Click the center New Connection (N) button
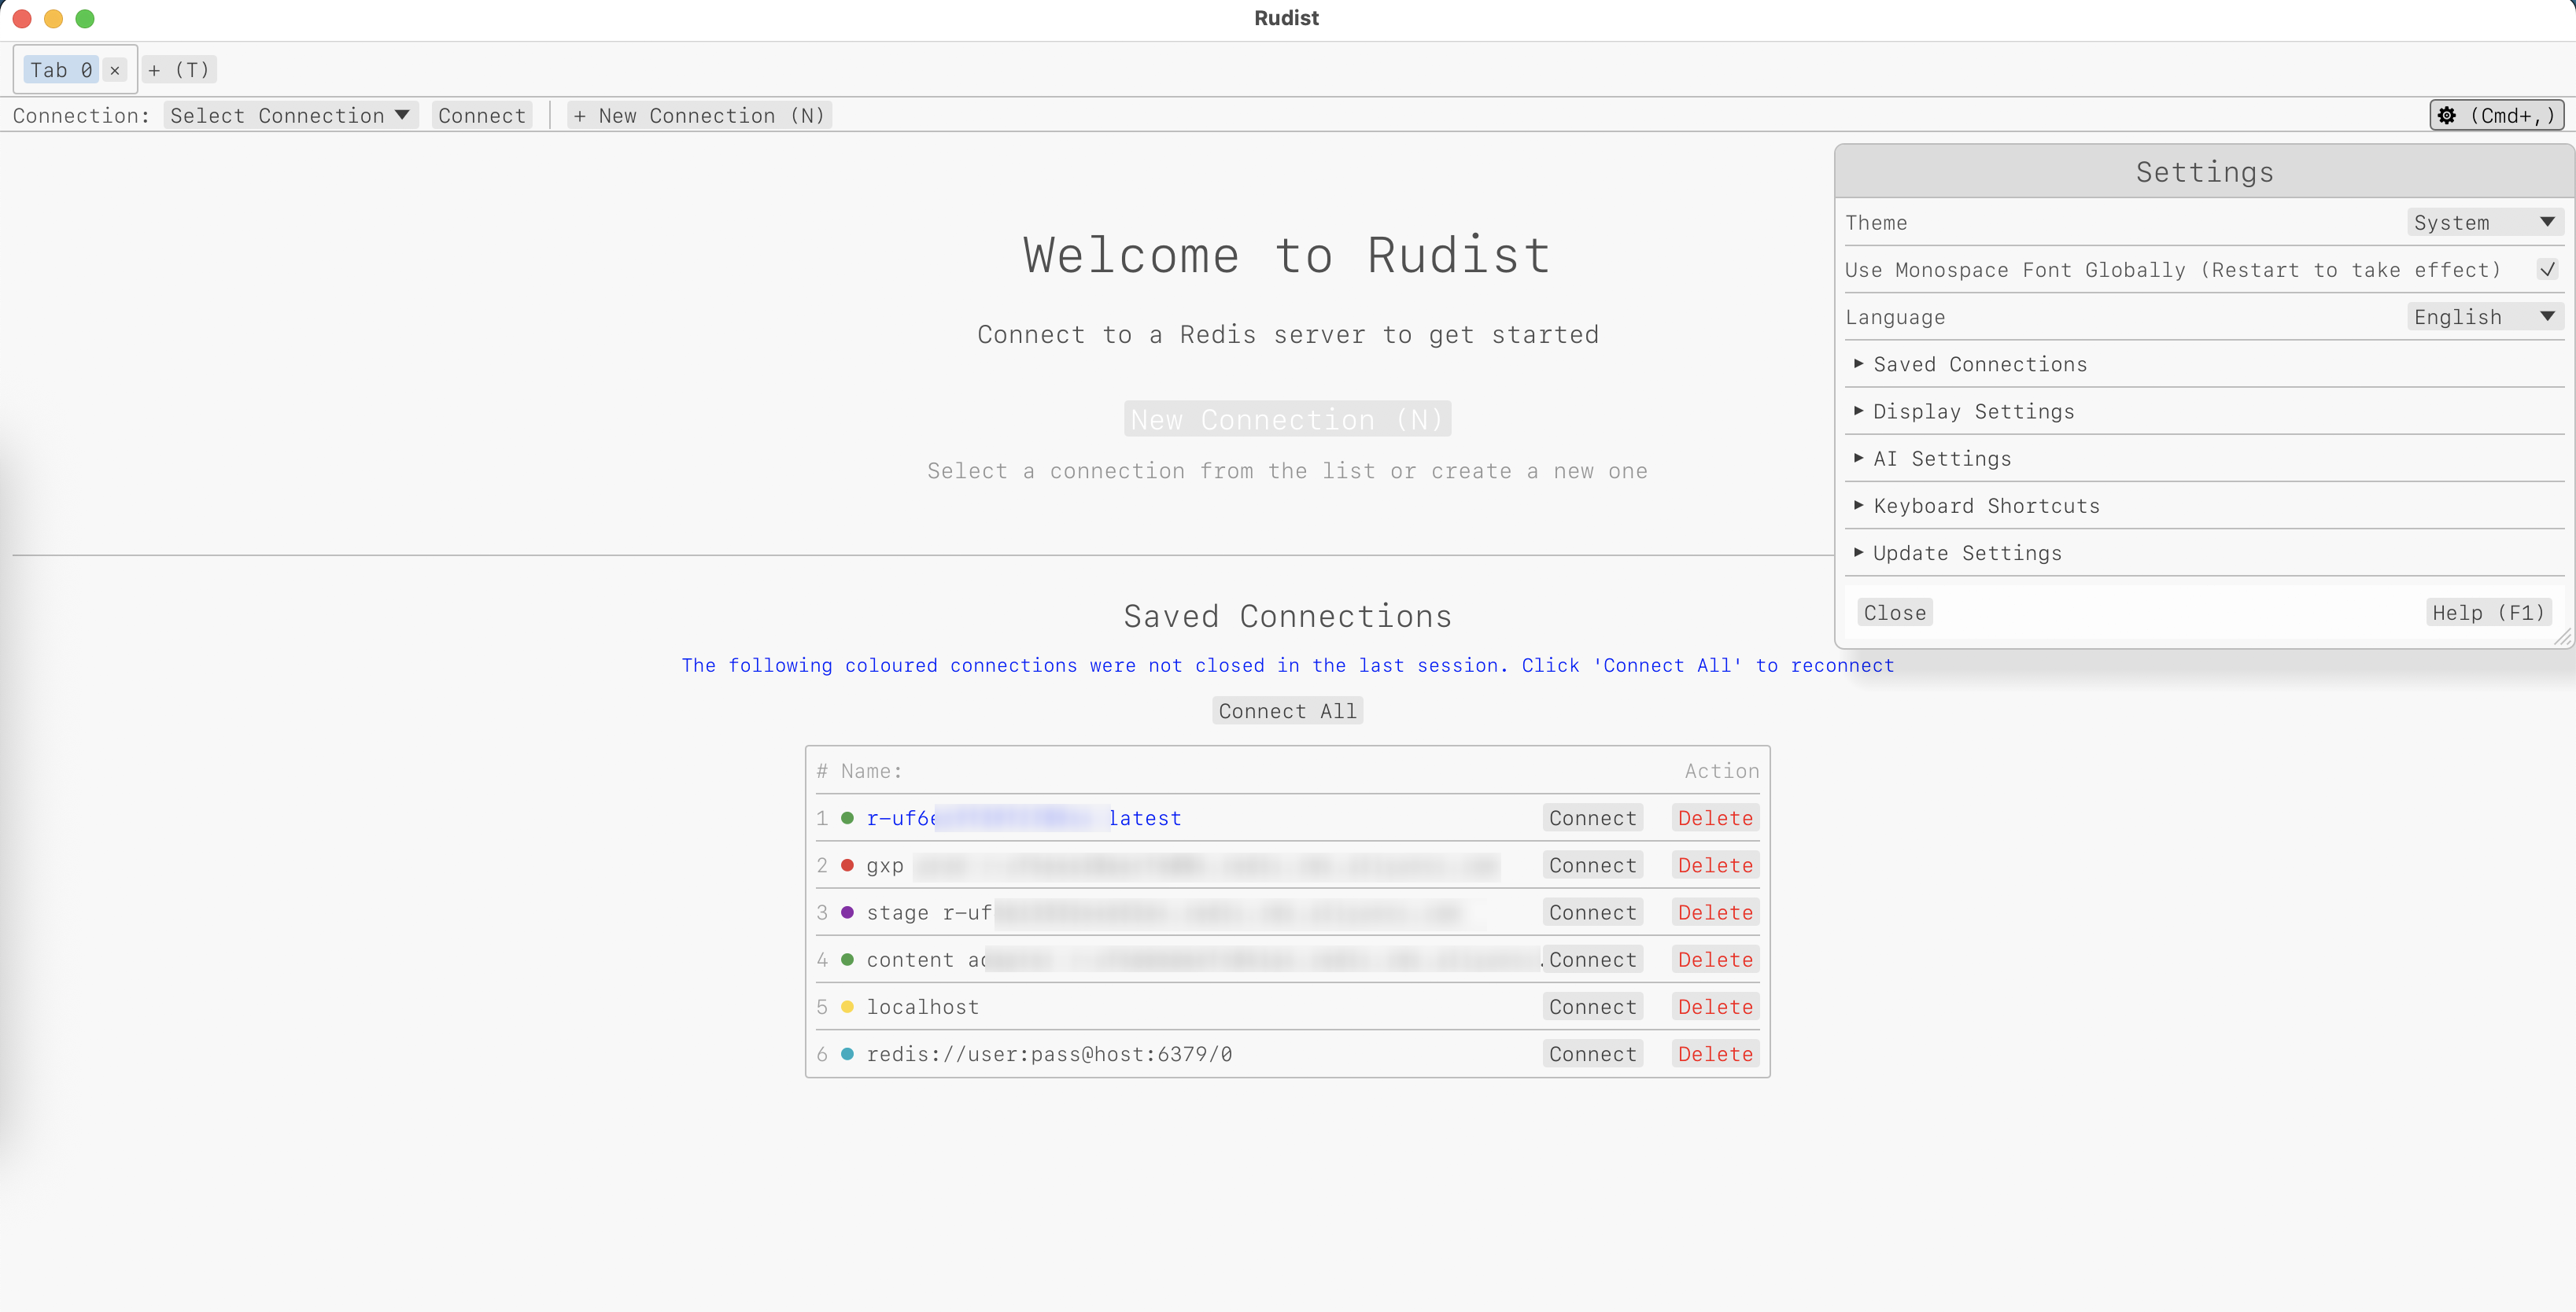This screenshot has height=1312, width=2576. (1287, 419)
